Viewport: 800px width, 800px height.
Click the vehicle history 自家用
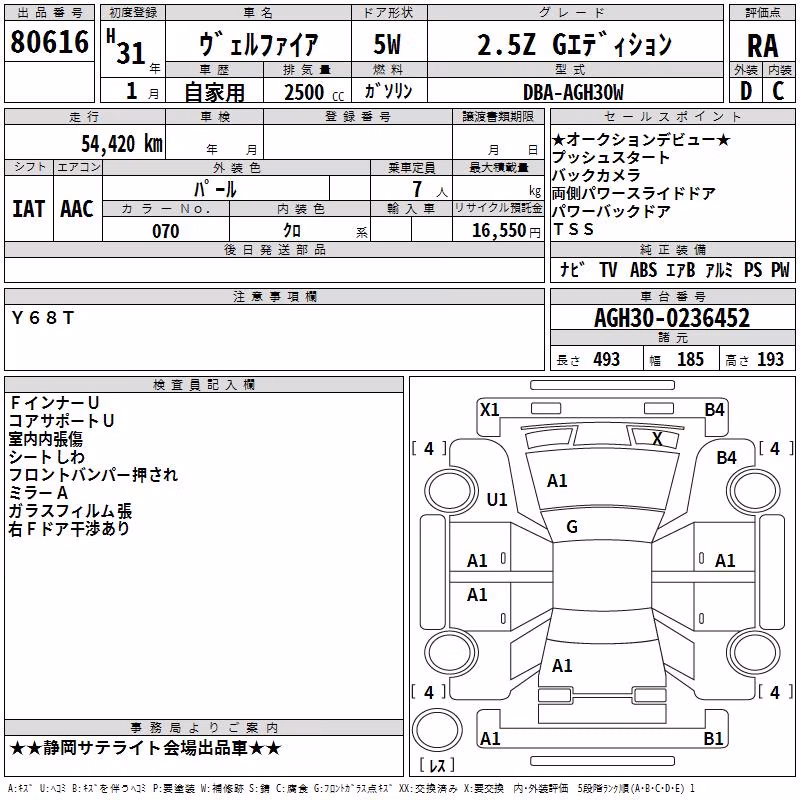[214, 92]
